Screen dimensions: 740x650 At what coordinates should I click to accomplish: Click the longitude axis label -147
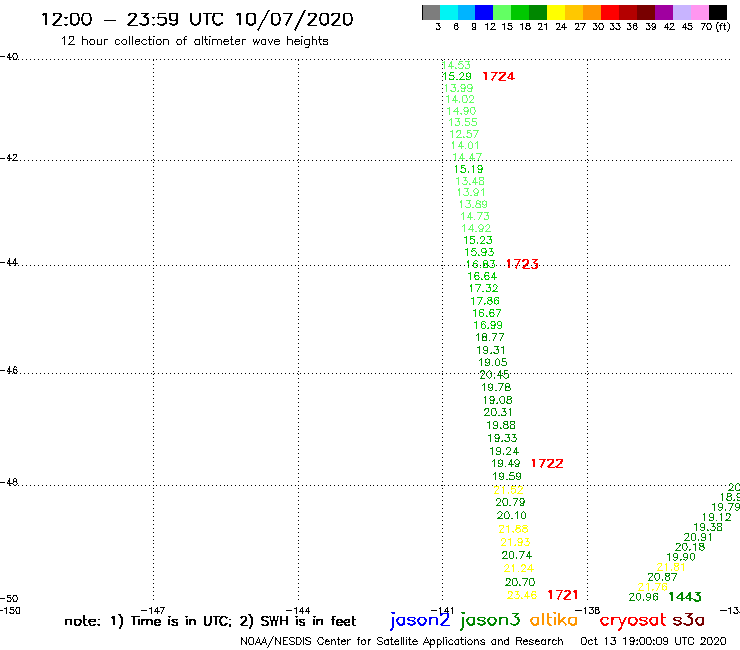152,611
